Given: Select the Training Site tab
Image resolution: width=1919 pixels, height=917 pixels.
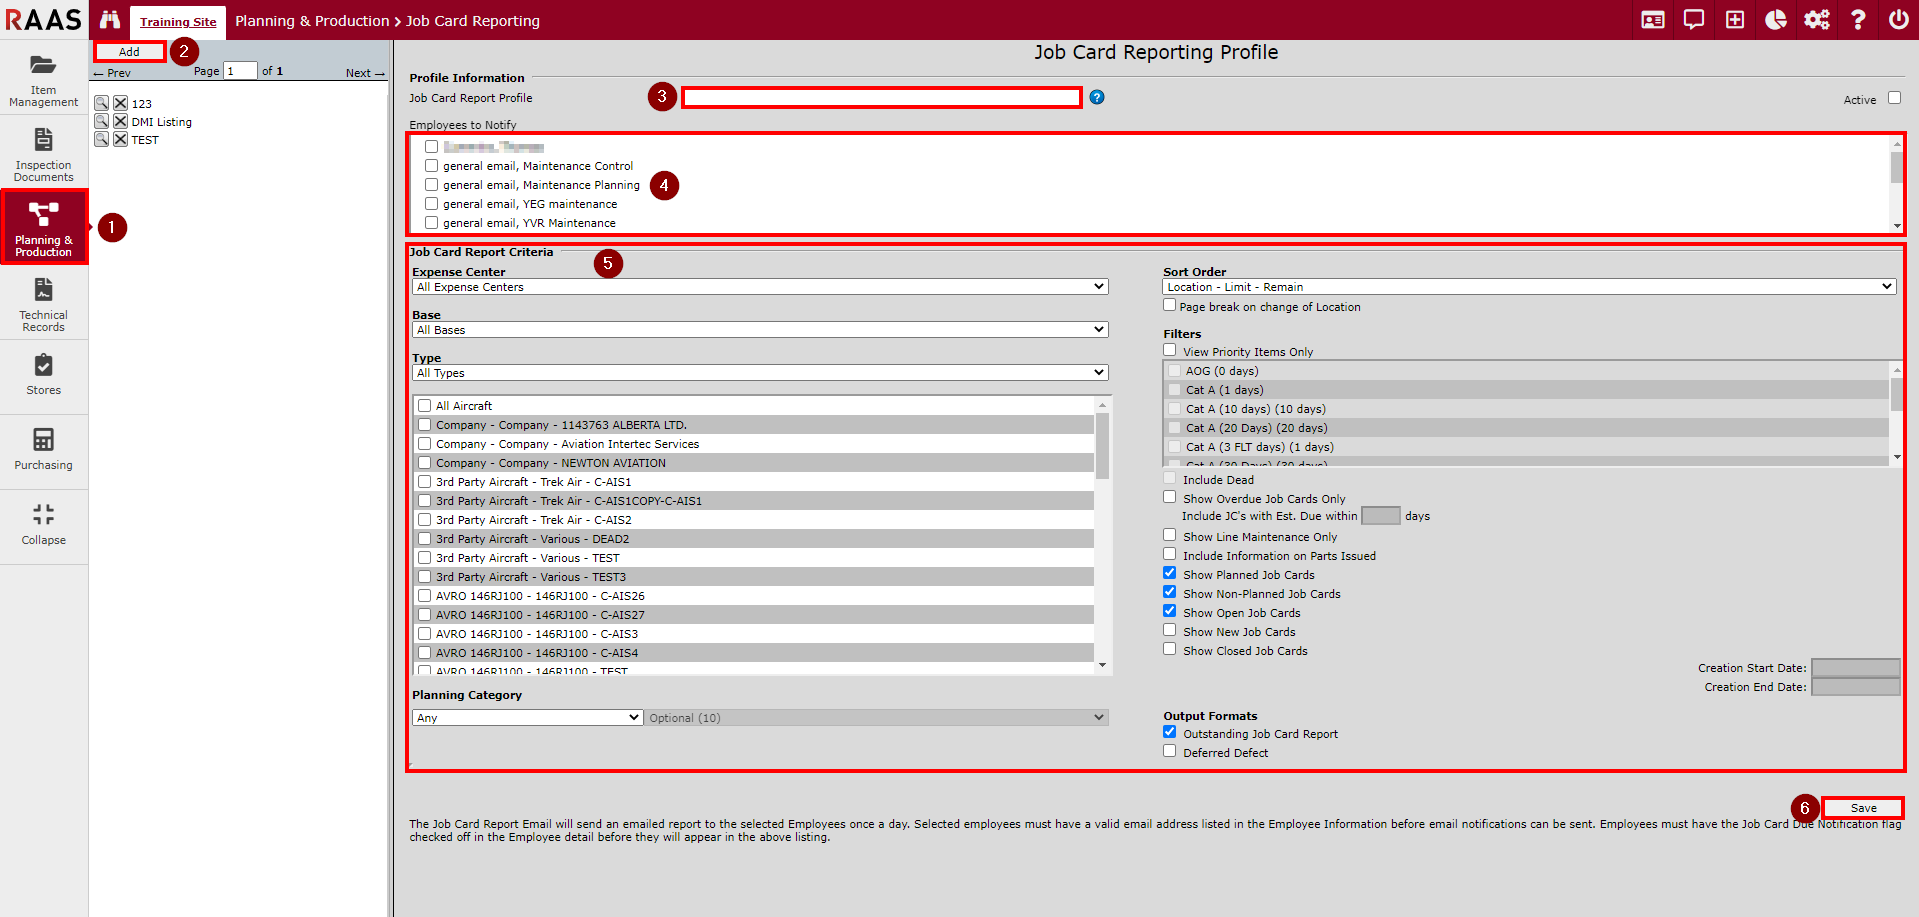Looking at the screenshot, I should (x=178, y=22).
